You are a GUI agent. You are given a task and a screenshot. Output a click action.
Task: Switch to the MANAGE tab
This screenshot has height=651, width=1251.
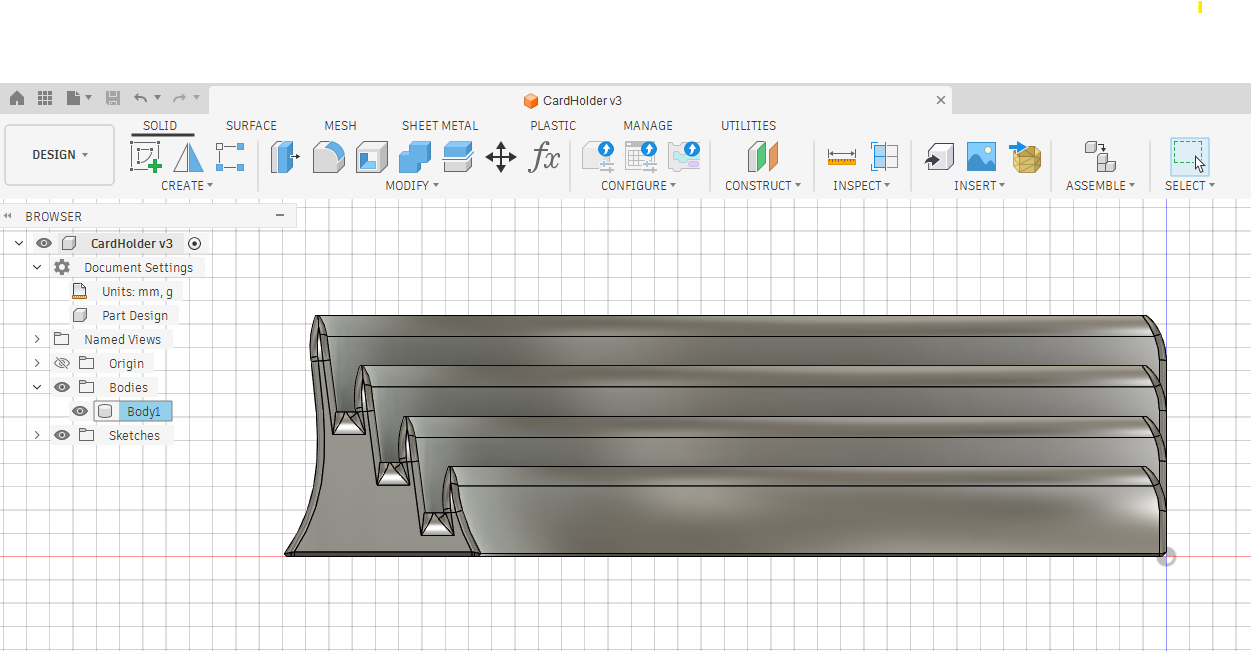pyautogui.click(x=648, y=126)
